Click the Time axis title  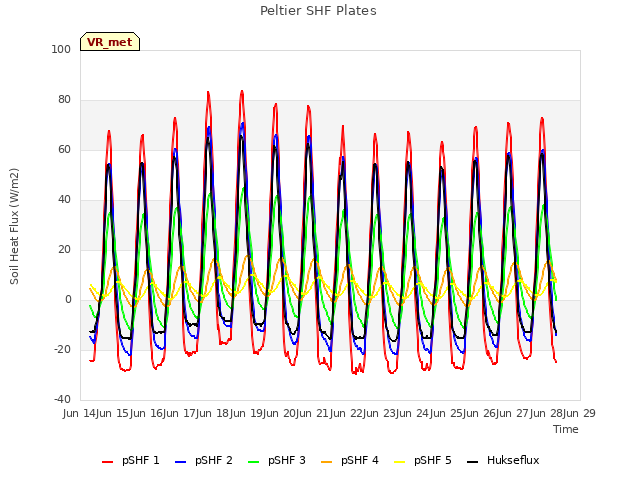[x=566, y=429]
